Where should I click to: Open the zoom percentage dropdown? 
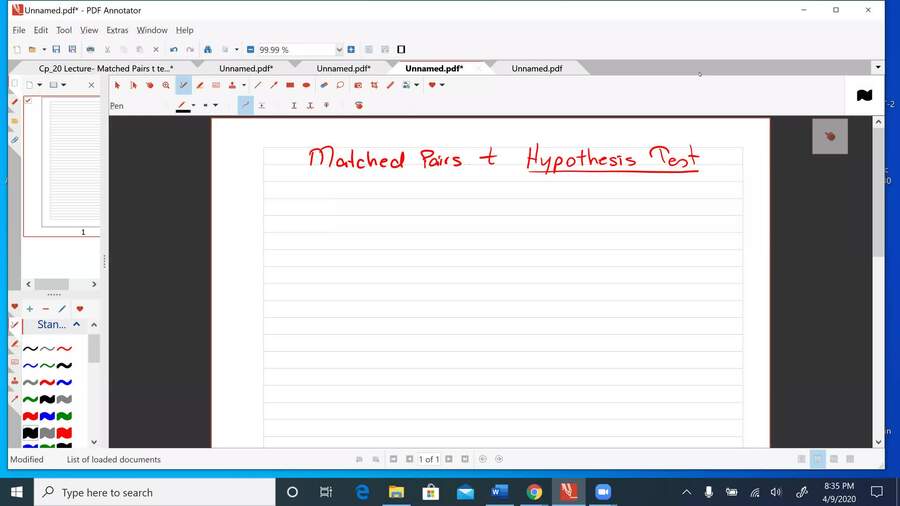[339, 50]
